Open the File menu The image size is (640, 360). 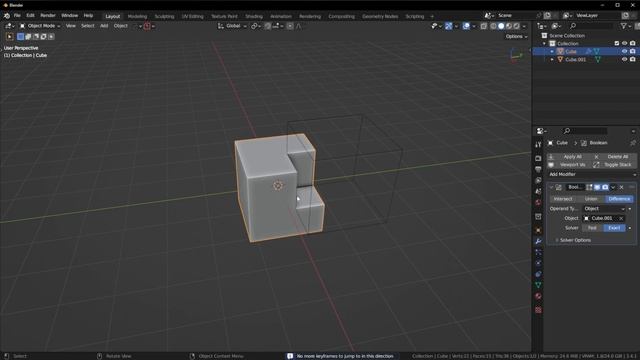(17, 16)
